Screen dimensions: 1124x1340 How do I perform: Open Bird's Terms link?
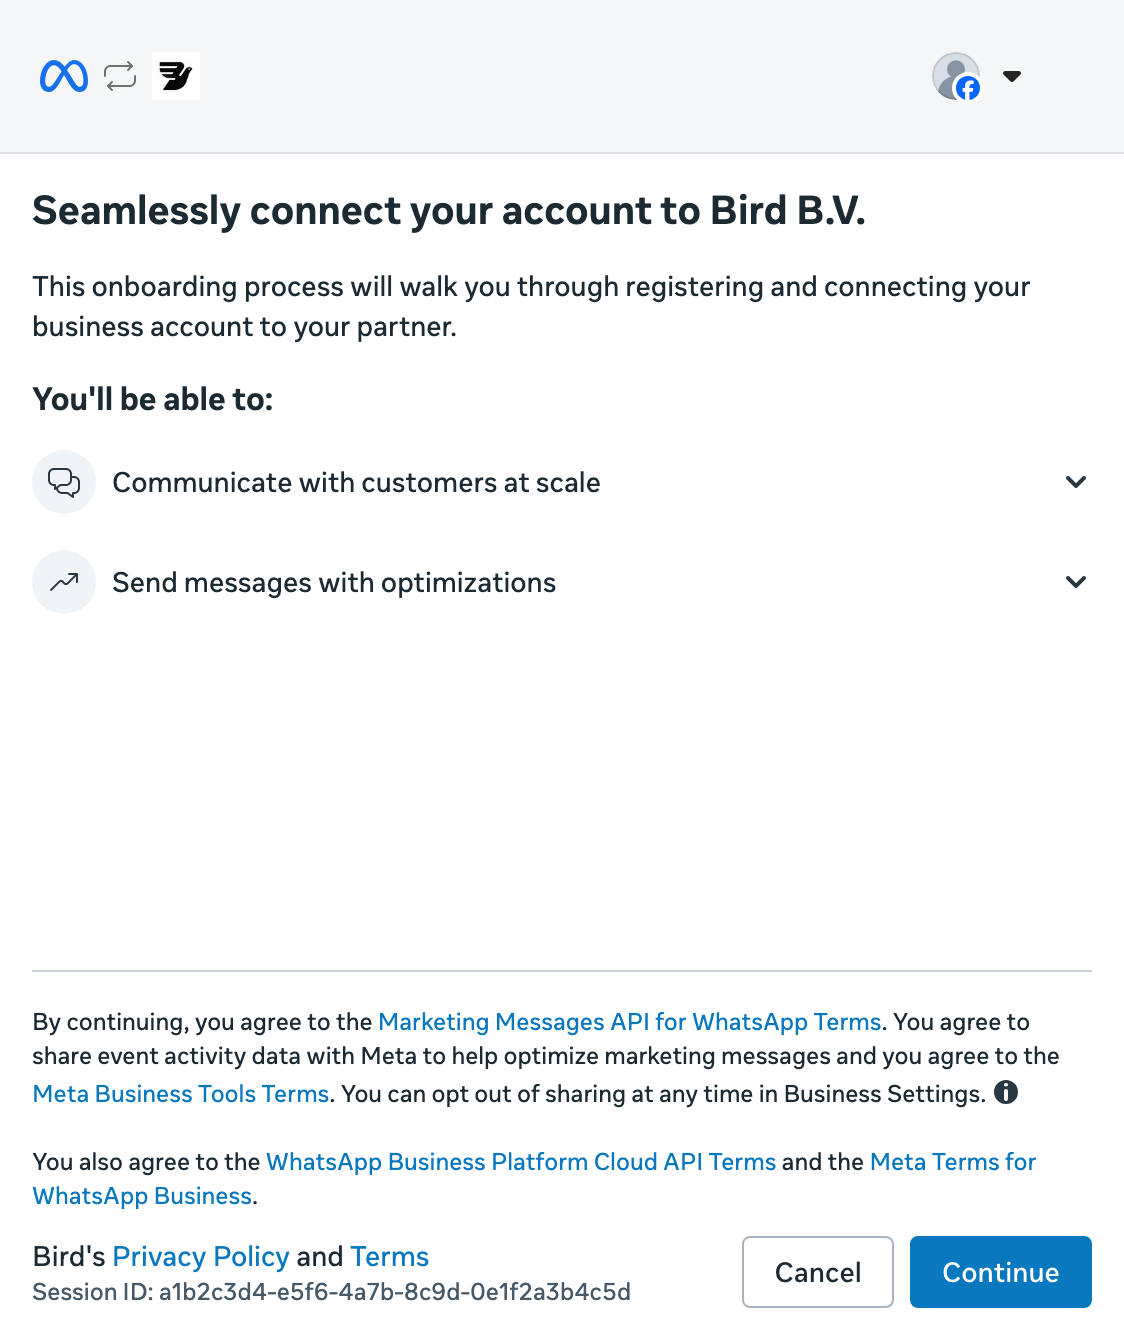coord(390,1256)
